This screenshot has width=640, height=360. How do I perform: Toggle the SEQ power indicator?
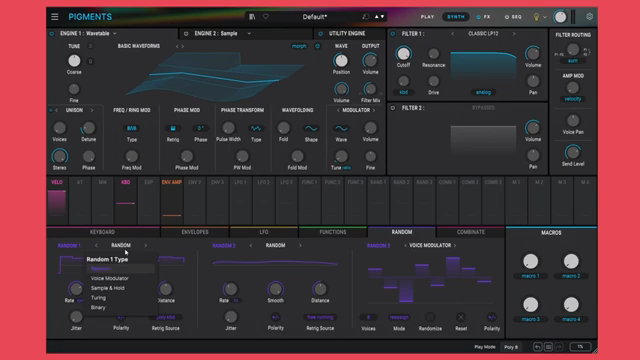[507, 17]
